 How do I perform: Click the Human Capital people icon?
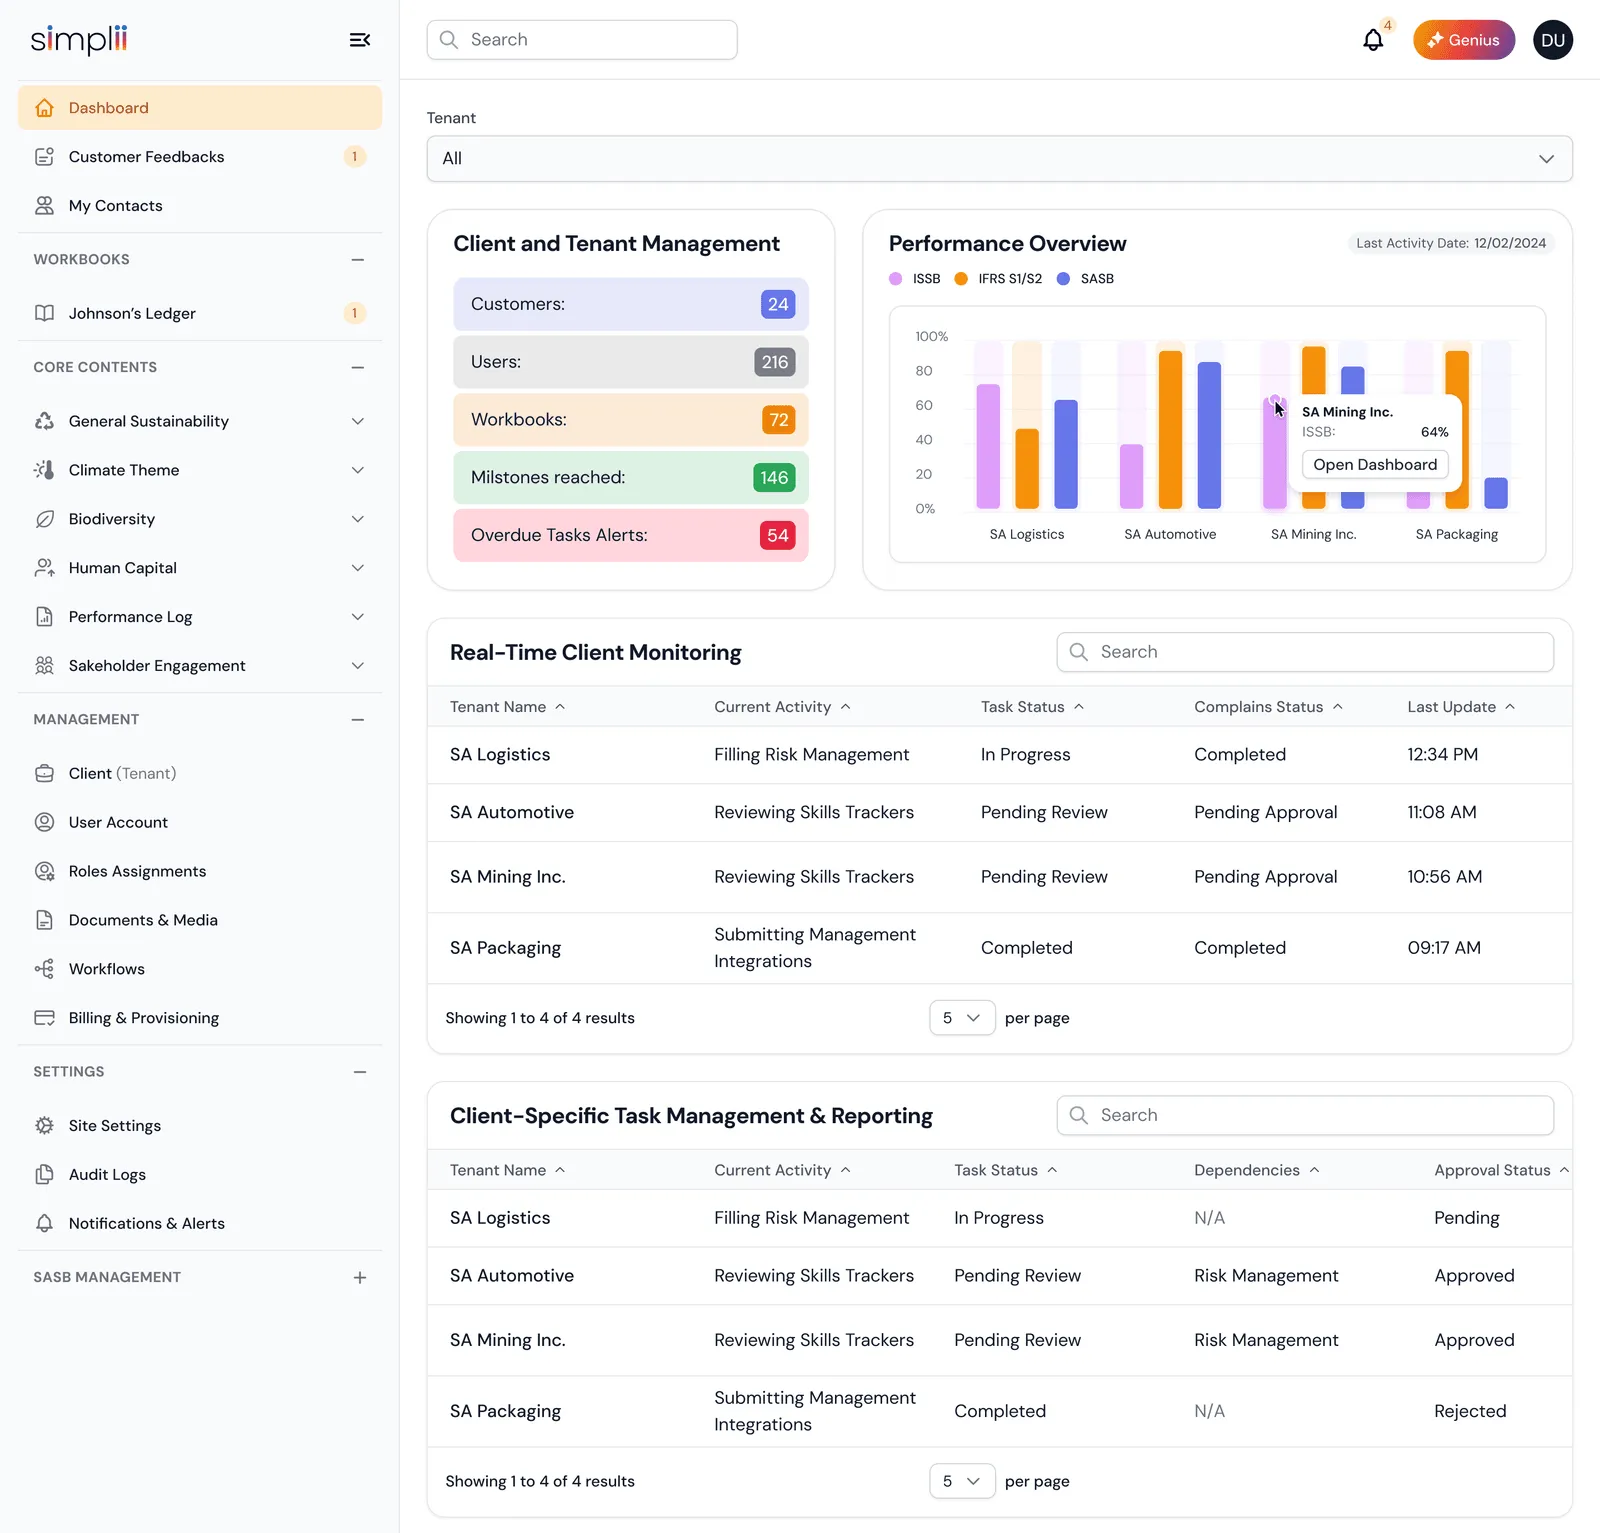pos(44,568)
